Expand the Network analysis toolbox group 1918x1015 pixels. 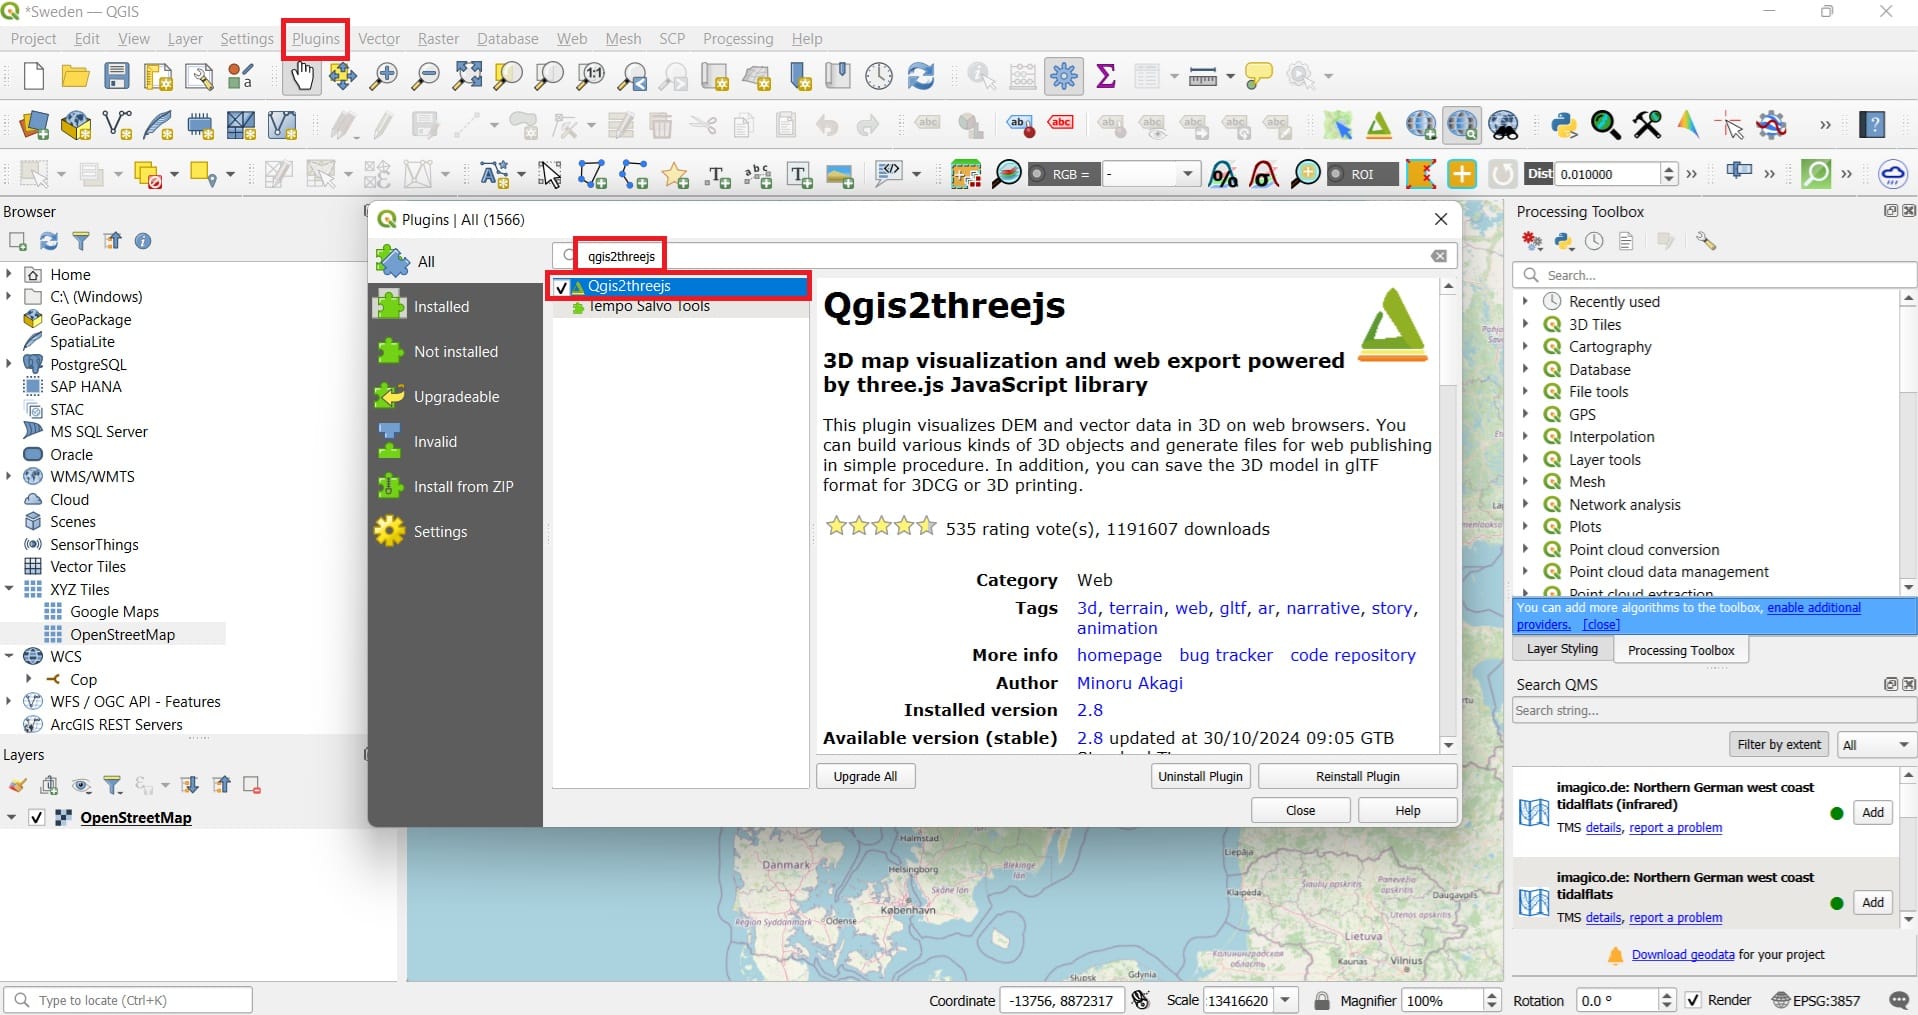tap(1525, 505)
